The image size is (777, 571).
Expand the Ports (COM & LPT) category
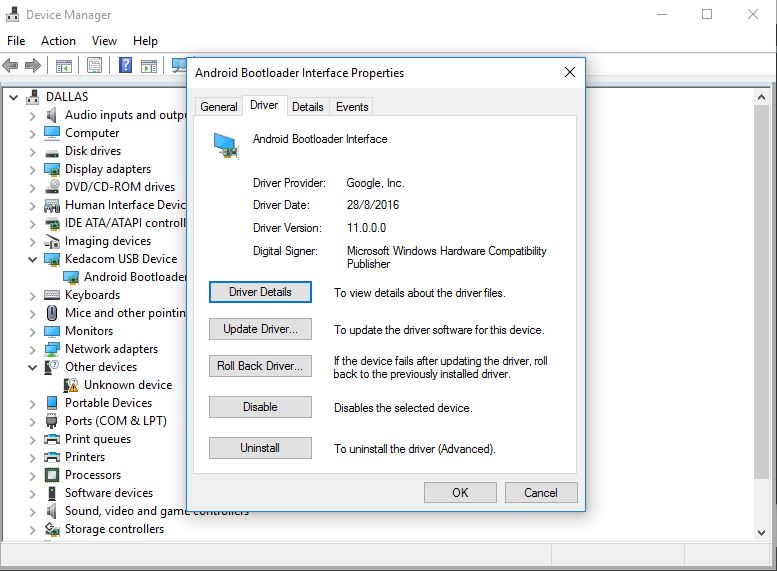coord(33,421)
